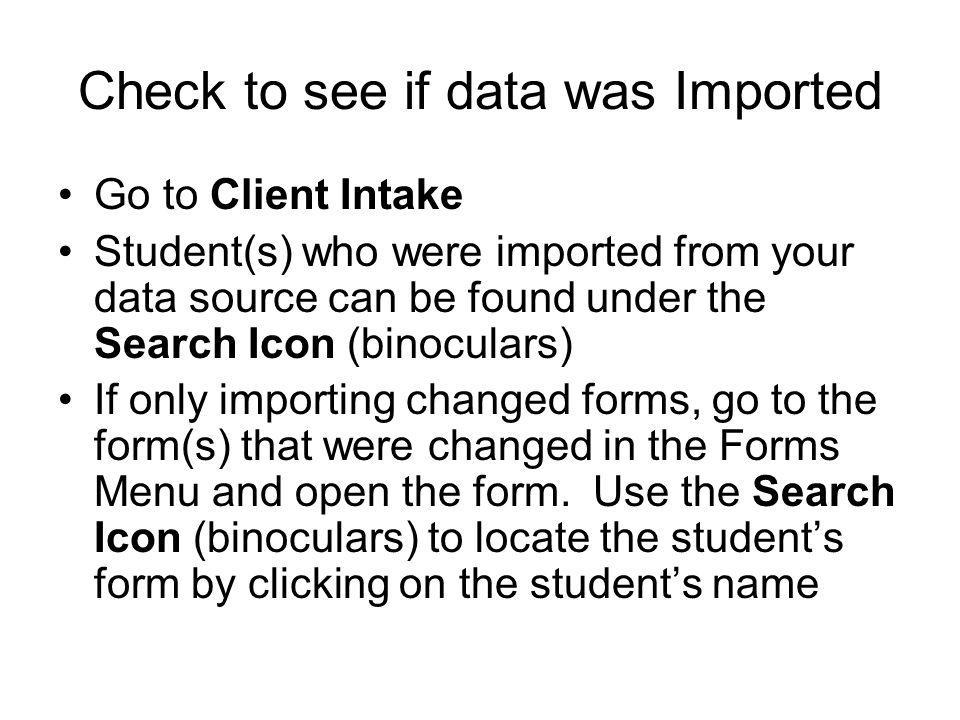Select the bold 'Client Intake' text
This screenshot has width=960, height=720.
(337, 195)
